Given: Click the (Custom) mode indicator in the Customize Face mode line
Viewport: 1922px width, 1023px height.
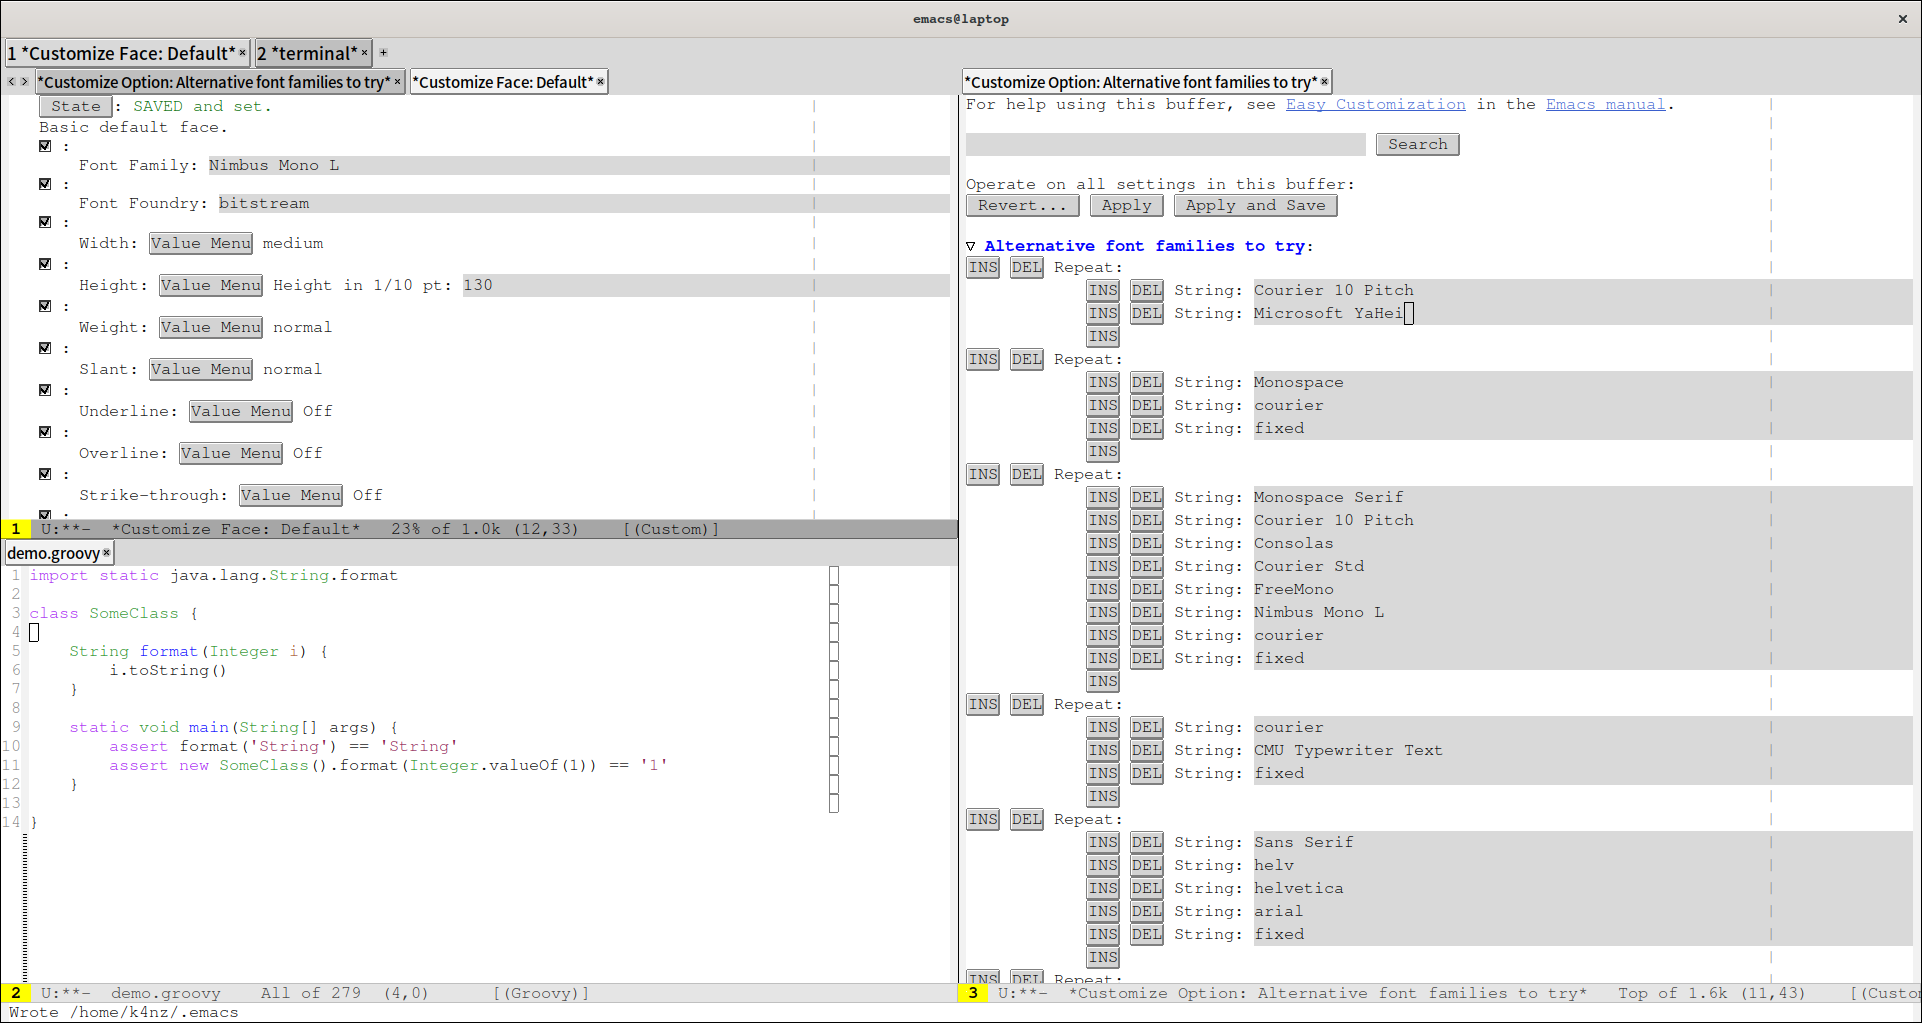Looking at the screenshot, I should [671, 529].
